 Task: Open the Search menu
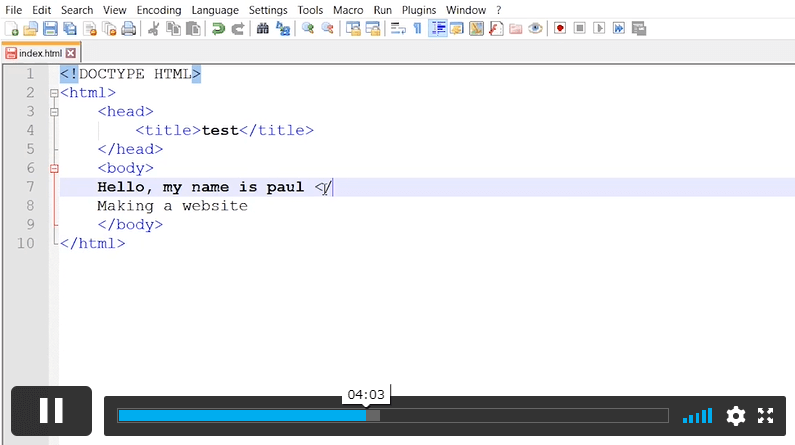(x=77, y=10)
